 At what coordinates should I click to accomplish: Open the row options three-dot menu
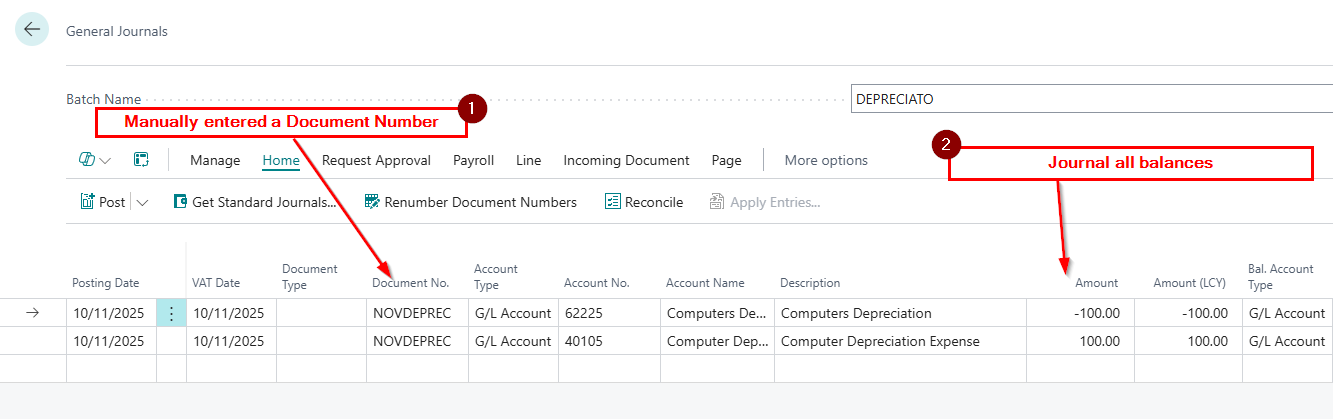tap(171, 313)
